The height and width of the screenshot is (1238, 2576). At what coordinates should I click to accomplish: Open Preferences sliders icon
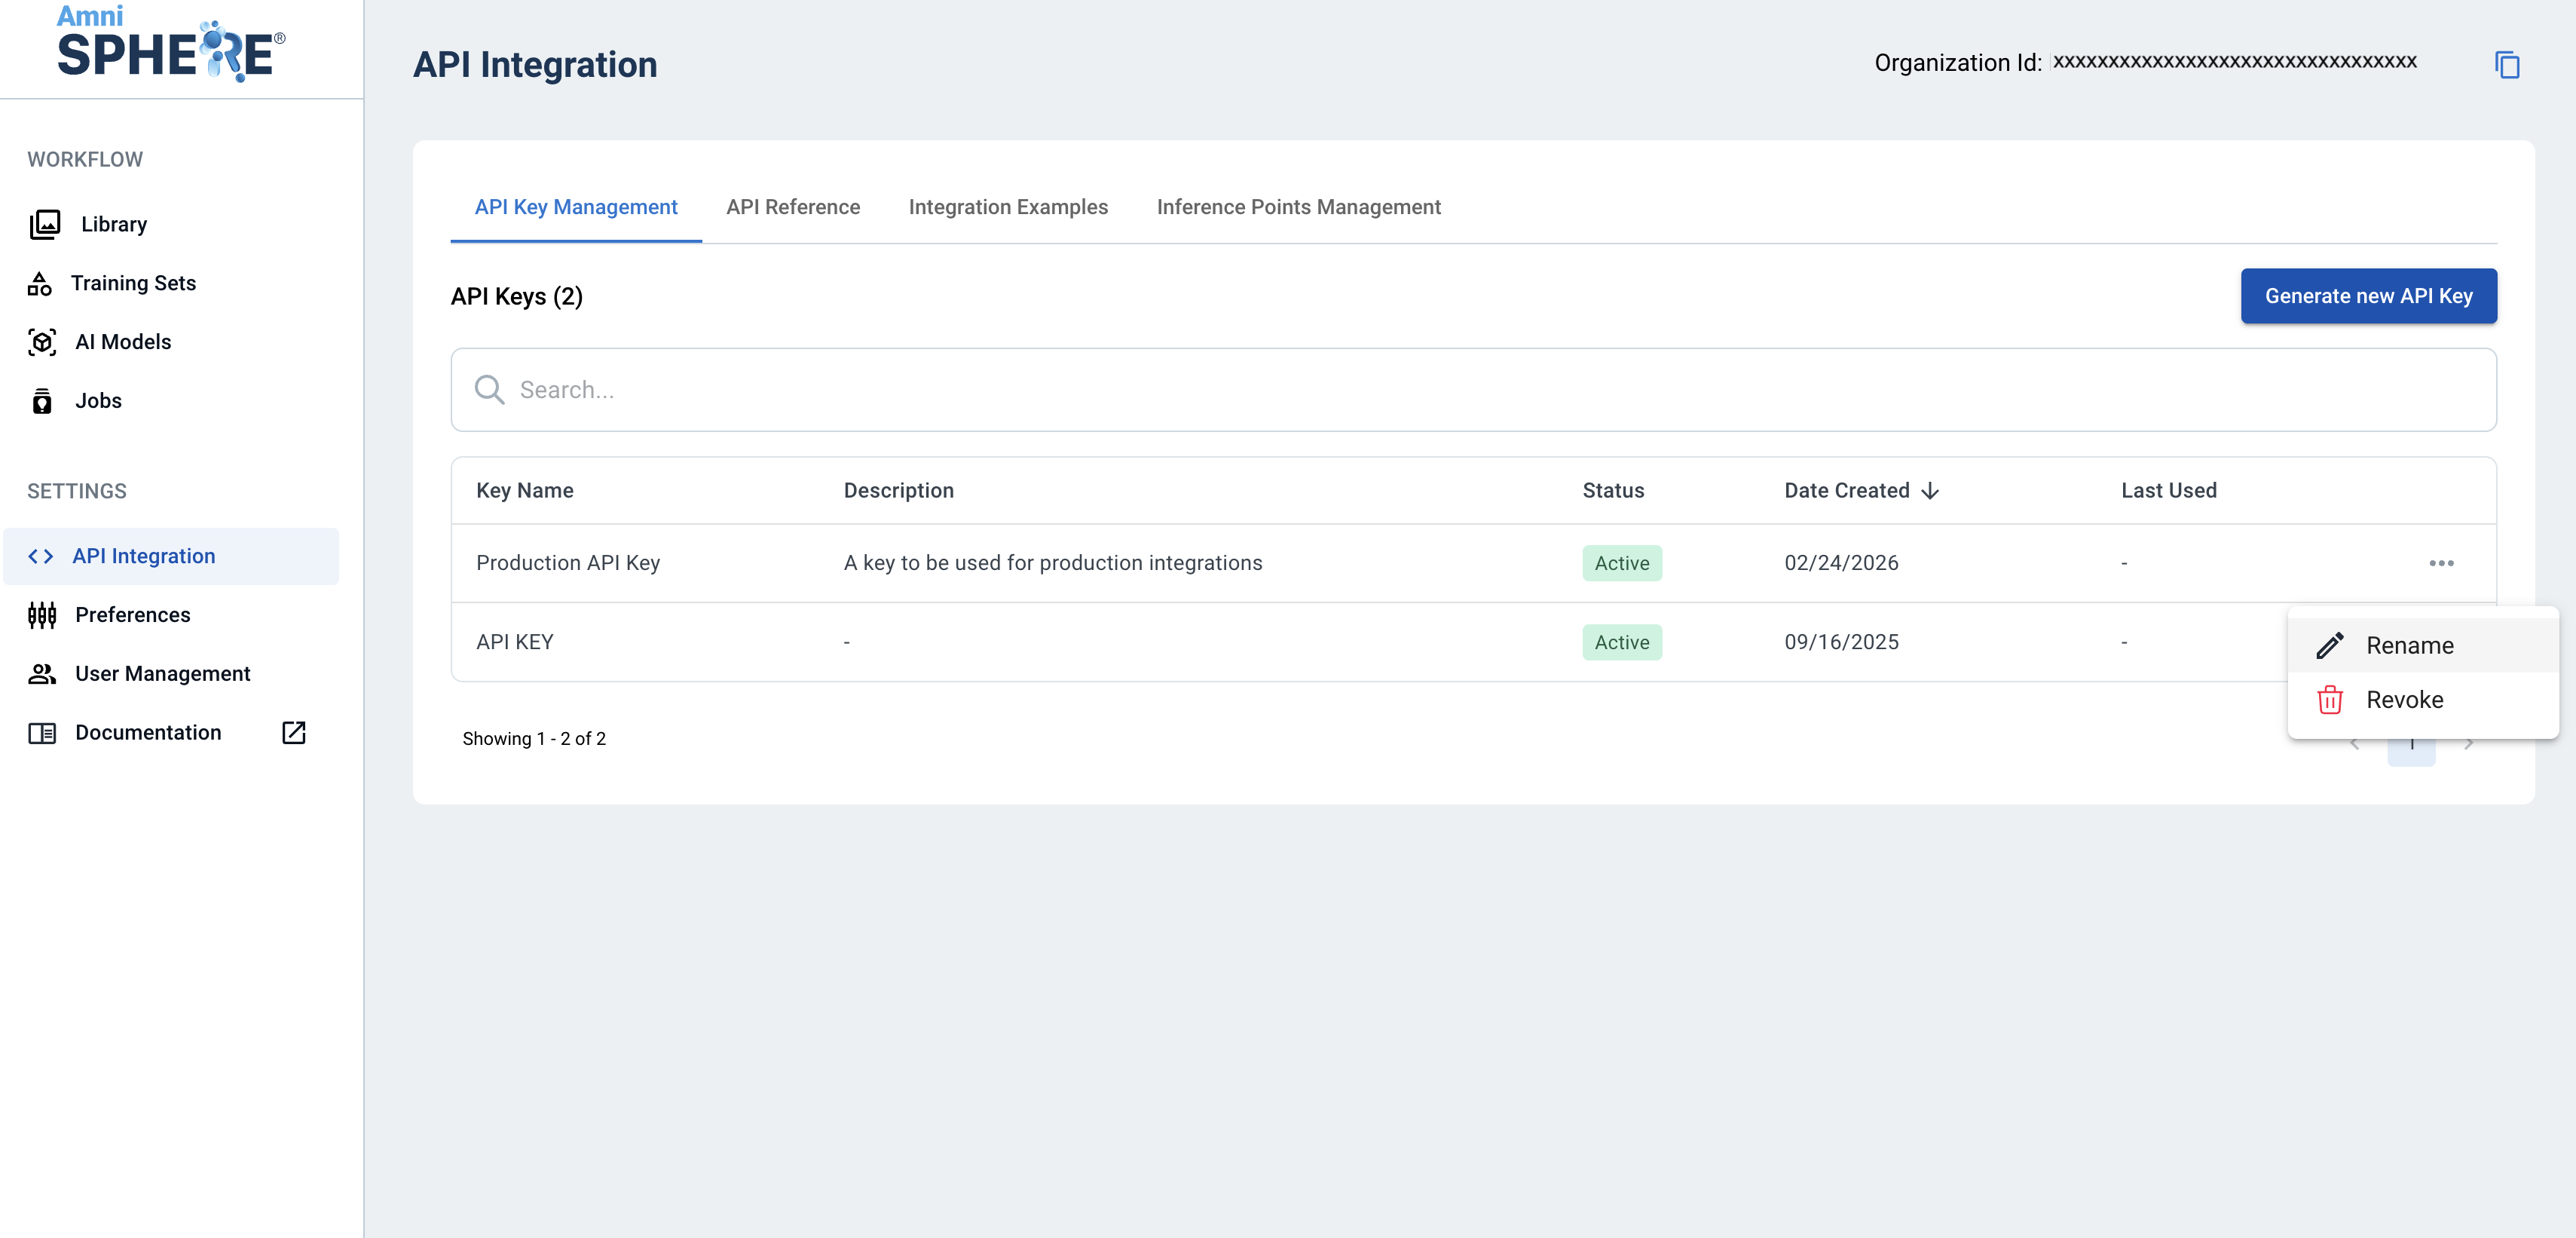click(42, 615)
